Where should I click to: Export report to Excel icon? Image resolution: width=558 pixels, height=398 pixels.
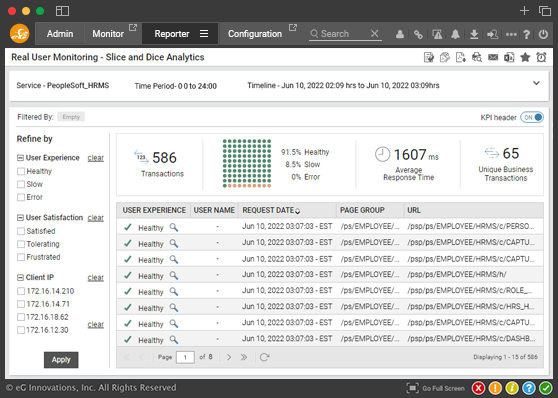509,57
